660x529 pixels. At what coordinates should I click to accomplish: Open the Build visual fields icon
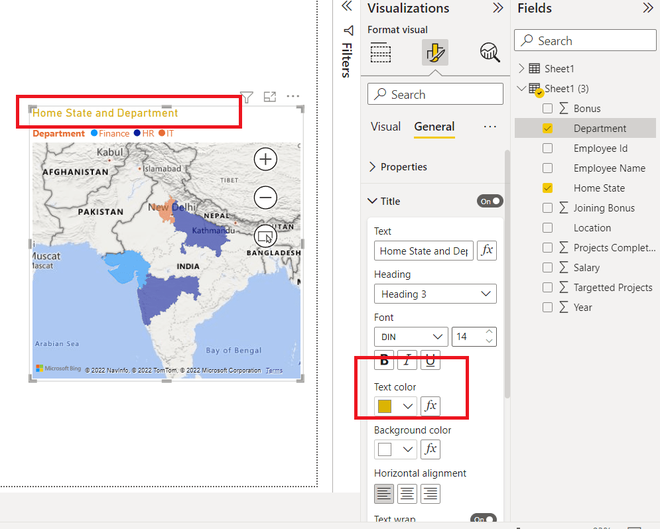pos(381,52)
